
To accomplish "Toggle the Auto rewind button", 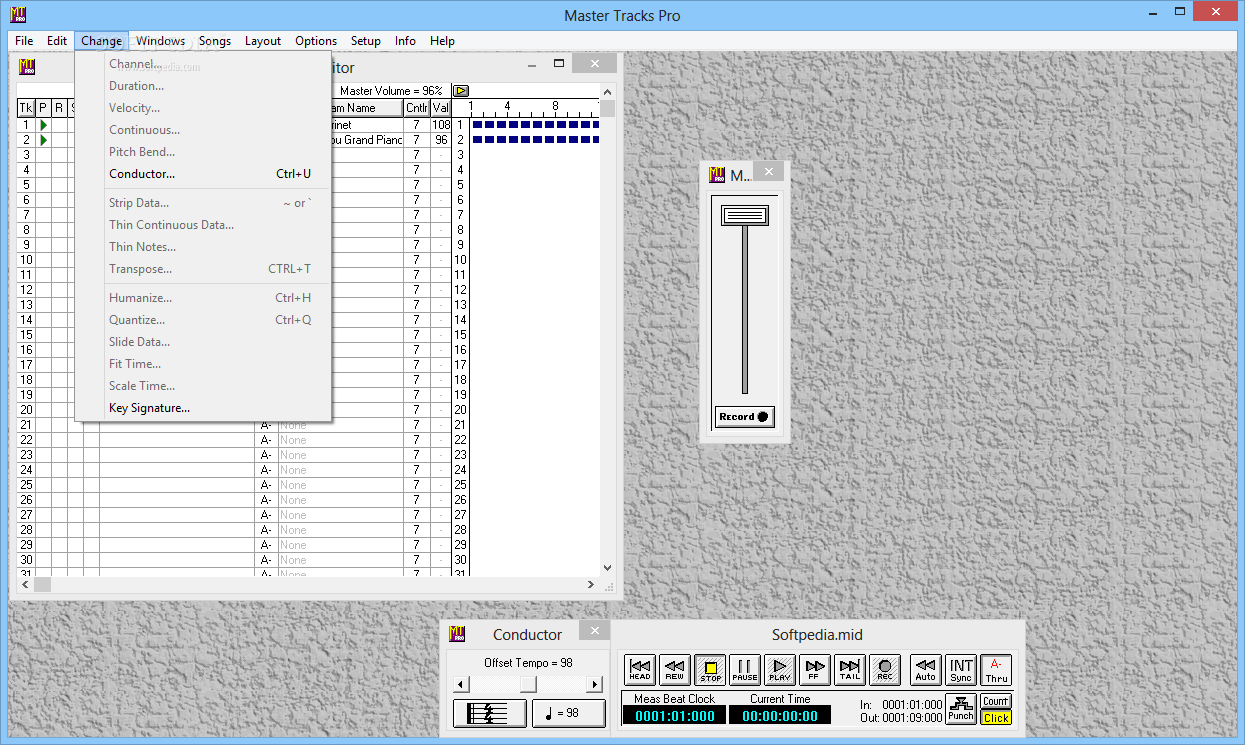I will click(x=926, y=669).
